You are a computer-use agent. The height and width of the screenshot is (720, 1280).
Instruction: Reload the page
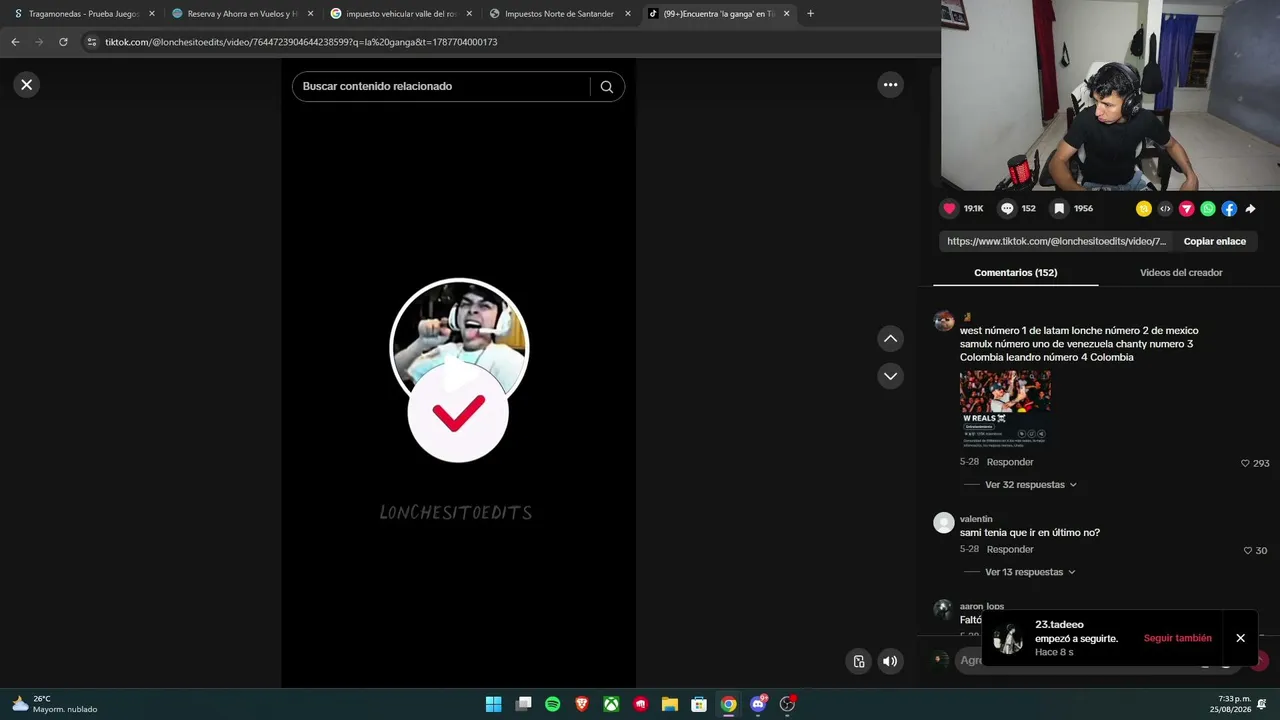pyautogui.click(x=63, y=42)
